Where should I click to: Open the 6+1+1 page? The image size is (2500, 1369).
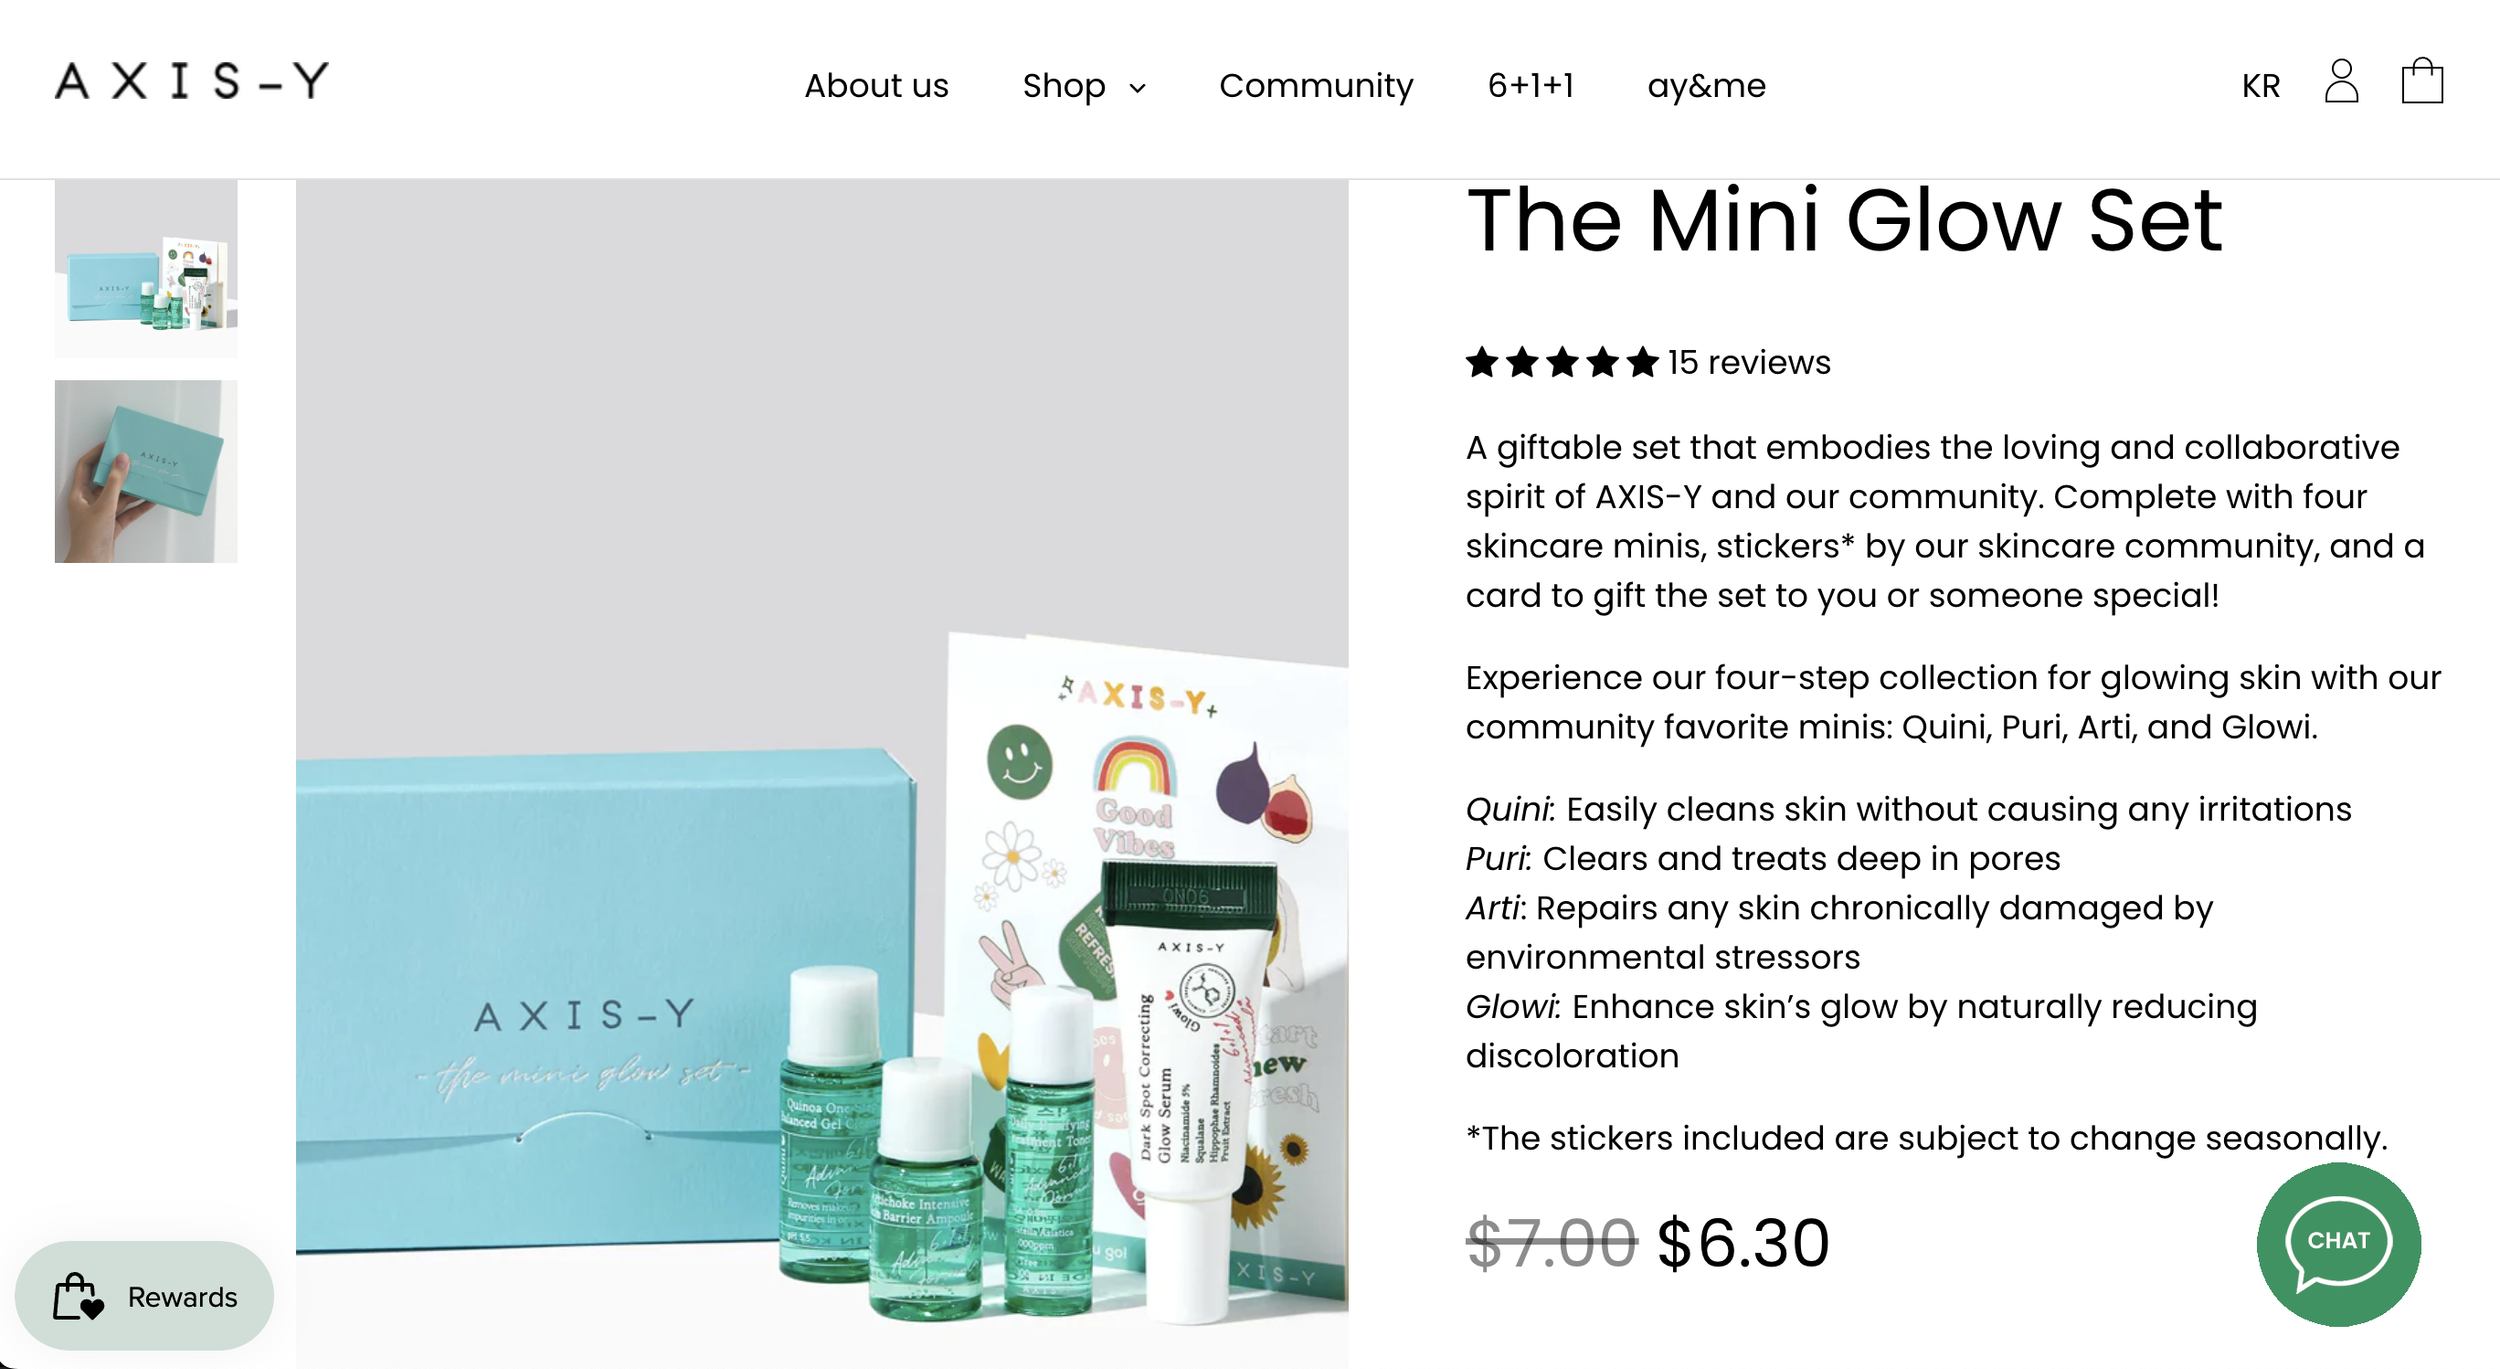[1530, 86]
